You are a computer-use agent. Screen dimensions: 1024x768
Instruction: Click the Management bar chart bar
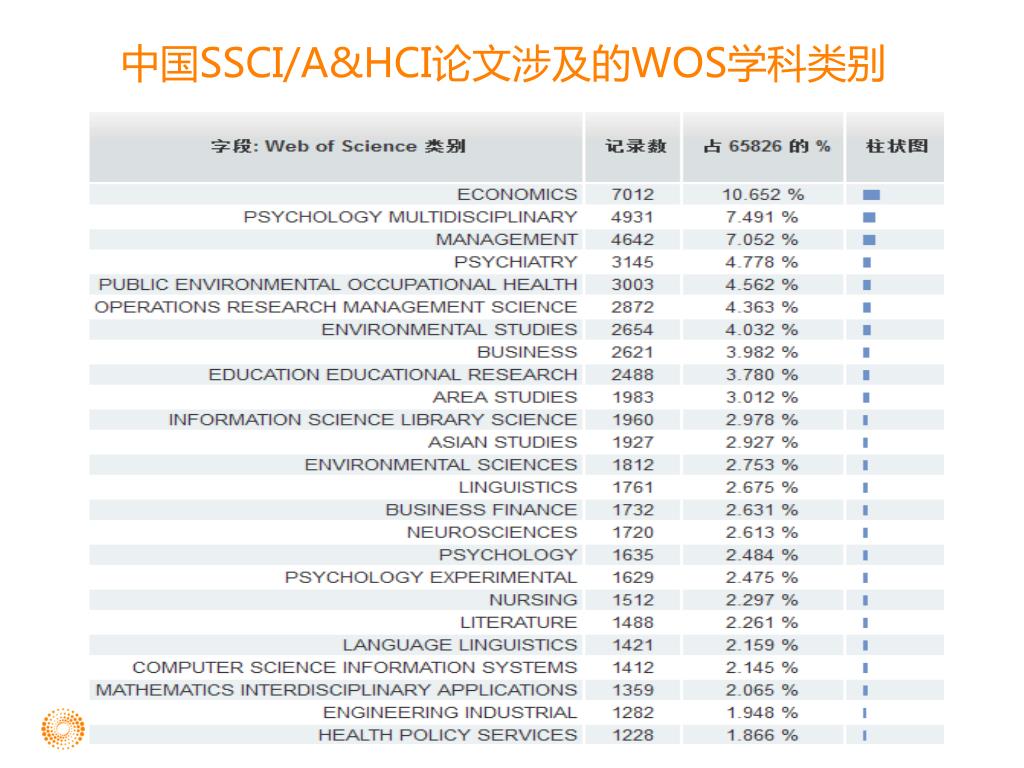point(869,240)
